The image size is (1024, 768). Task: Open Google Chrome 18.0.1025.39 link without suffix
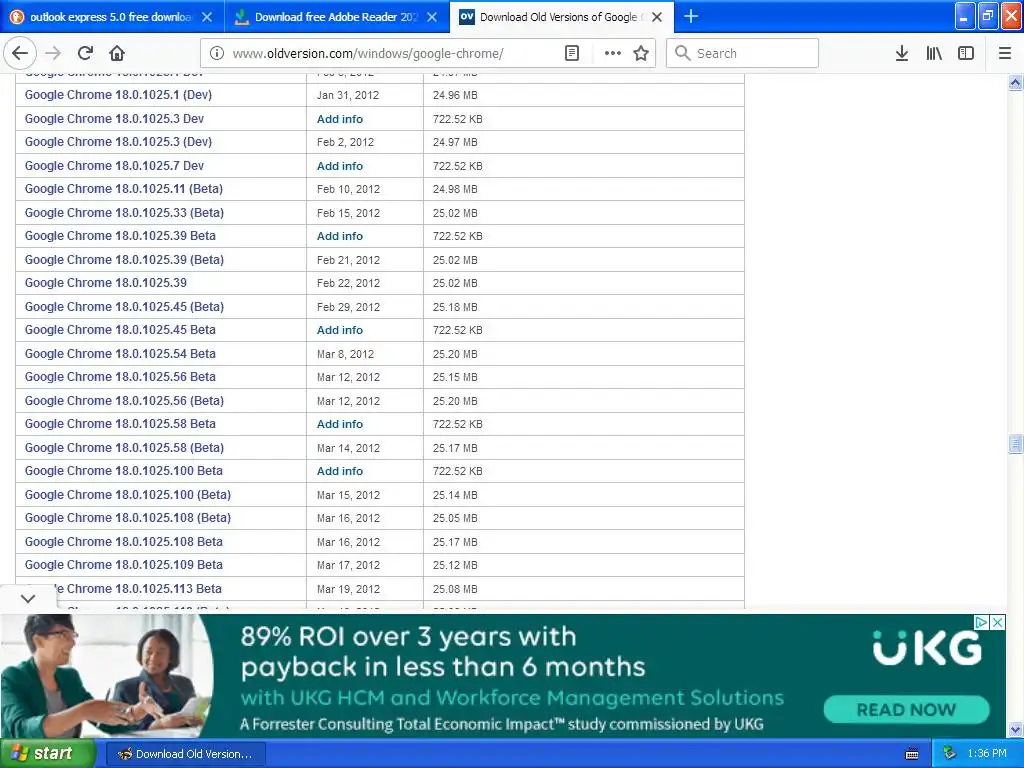pos(106,283)
